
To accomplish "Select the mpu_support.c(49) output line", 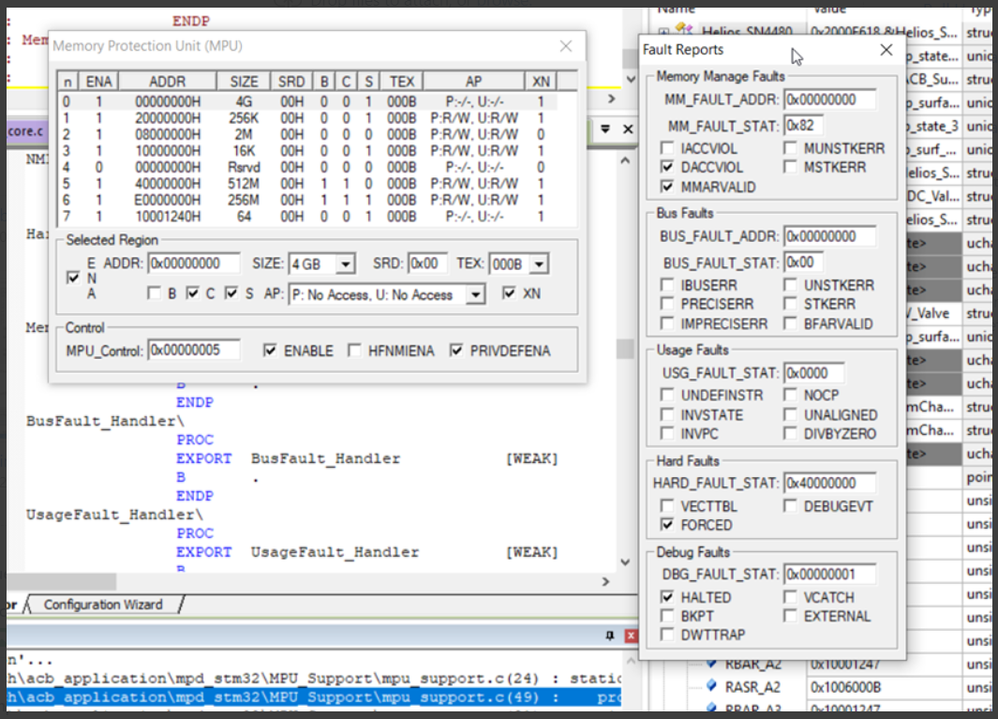I will coord(314,697).
